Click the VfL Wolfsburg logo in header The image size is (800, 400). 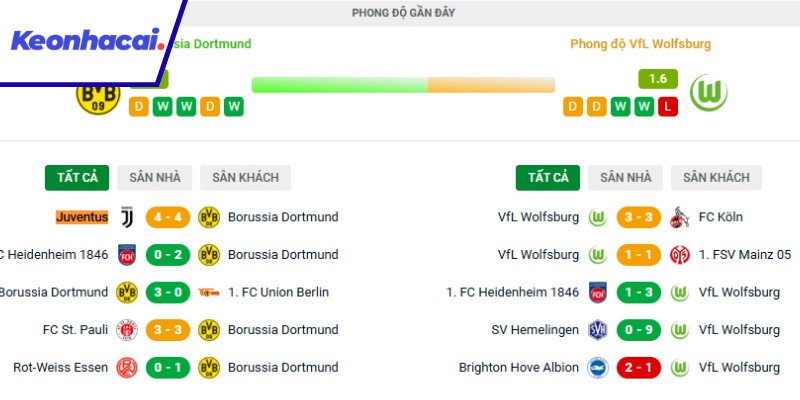click(x=708, y=94)
